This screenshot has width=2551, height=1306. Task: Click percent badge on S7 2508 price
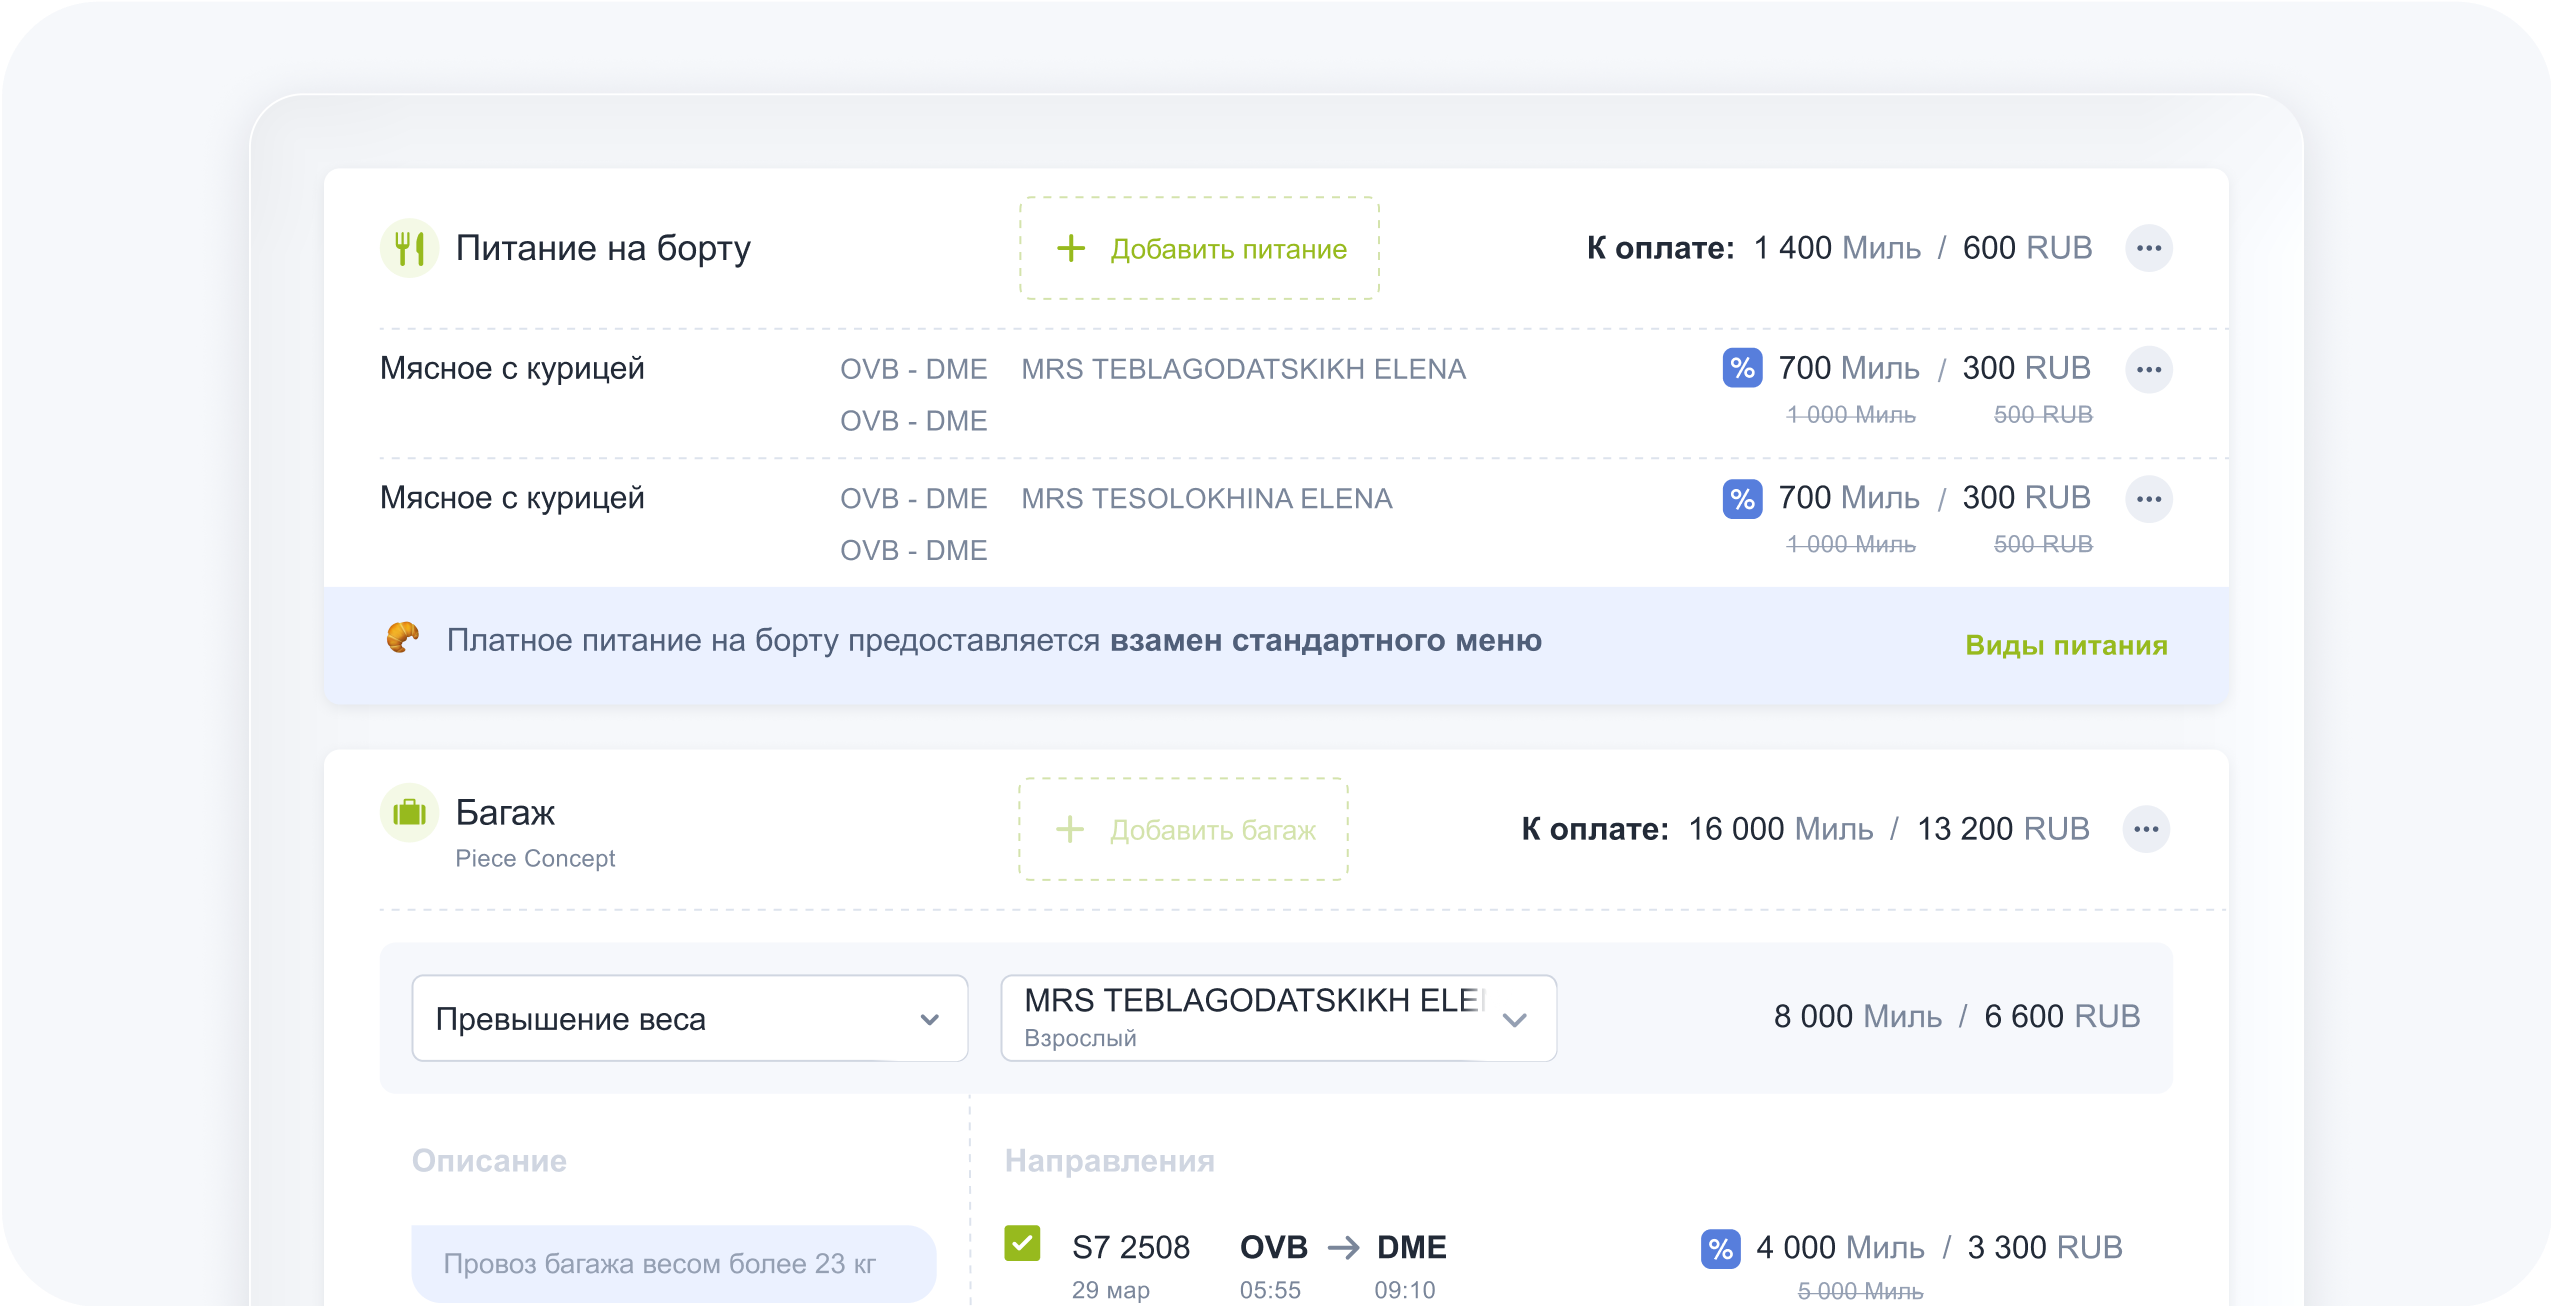point(1720,1248)
